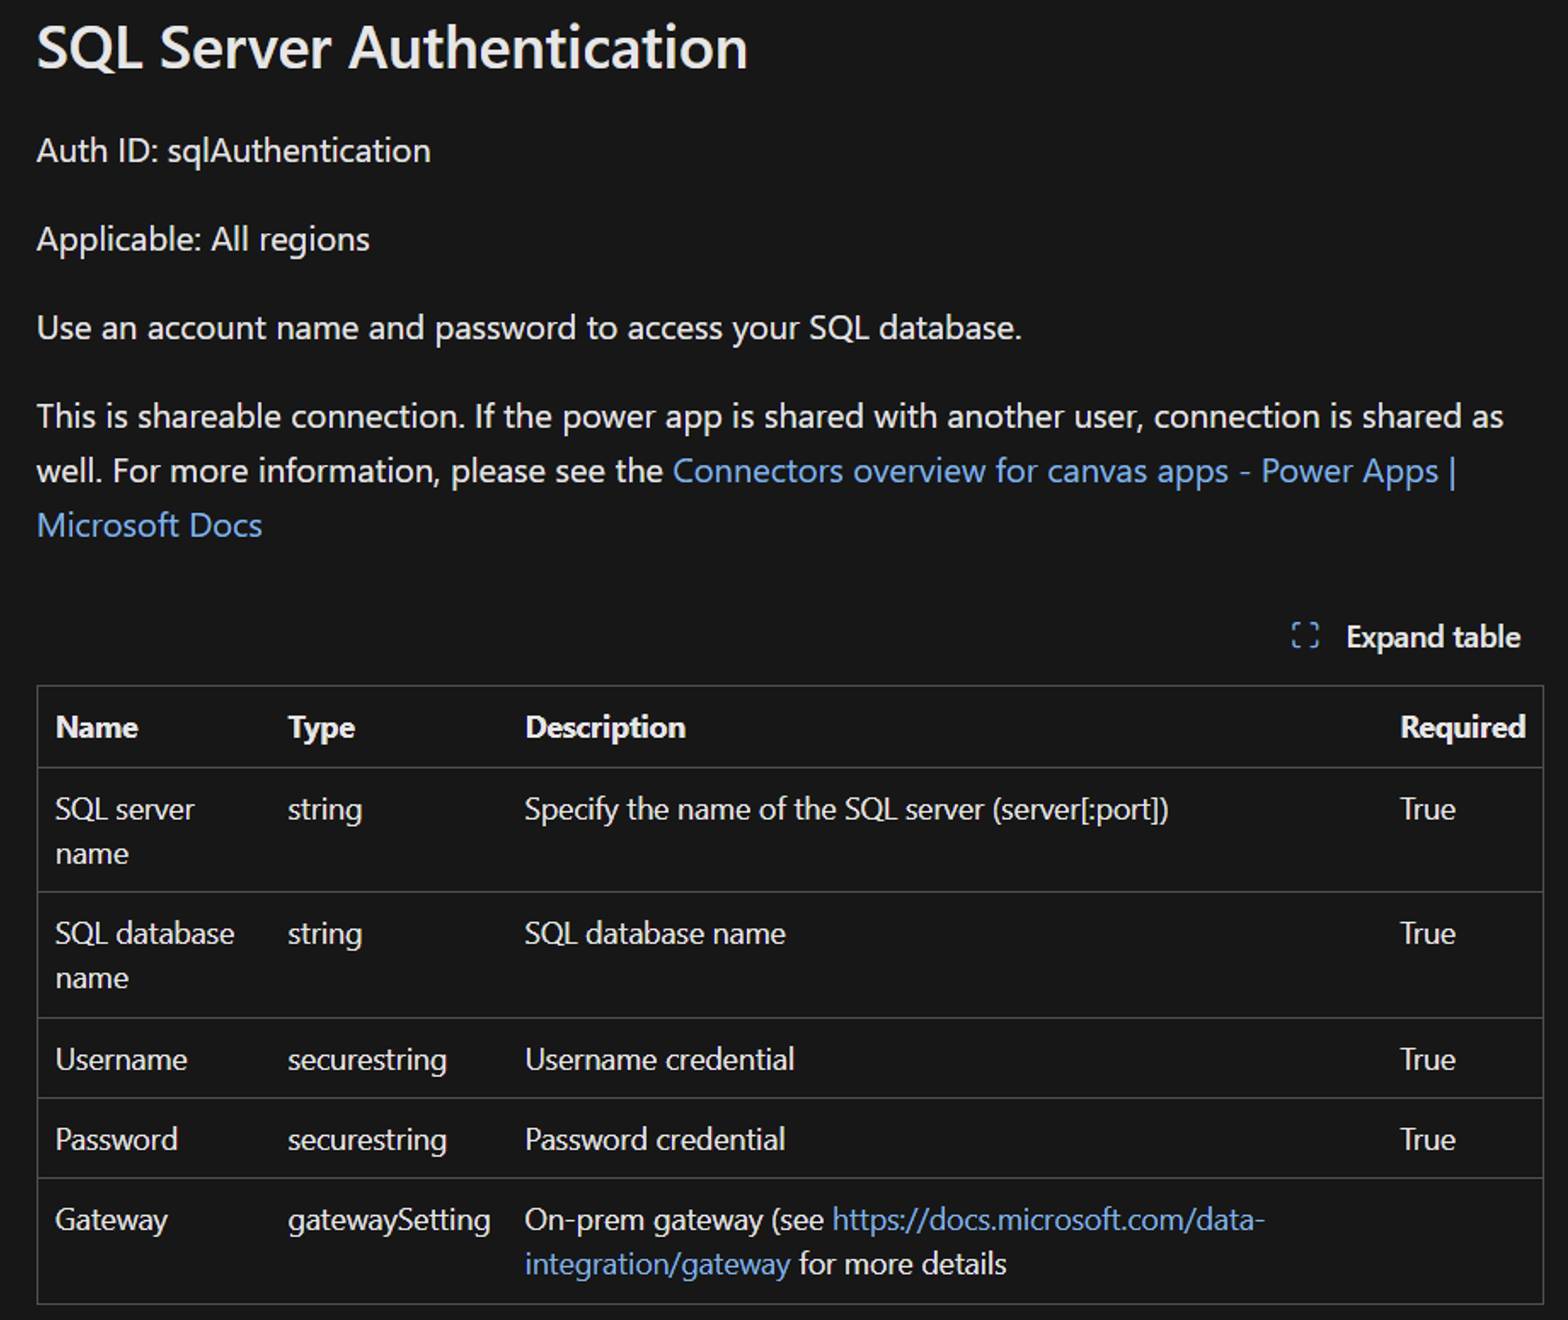Click True in the SQL database name row
1568x1320 pixels.
coord(1427,933)
